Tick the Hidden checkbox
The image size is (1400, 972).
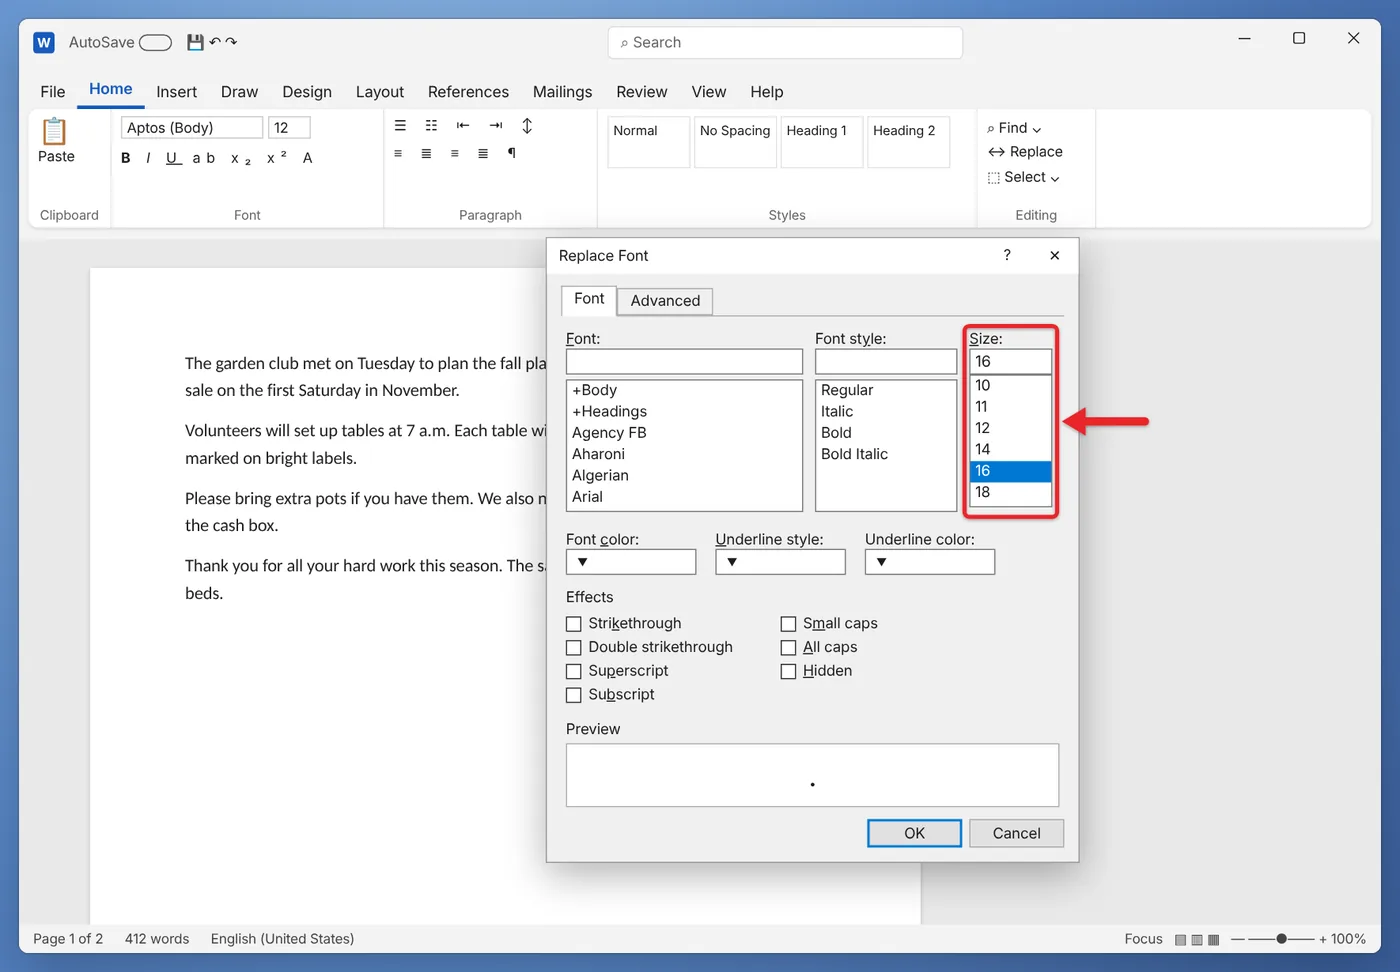788,672
